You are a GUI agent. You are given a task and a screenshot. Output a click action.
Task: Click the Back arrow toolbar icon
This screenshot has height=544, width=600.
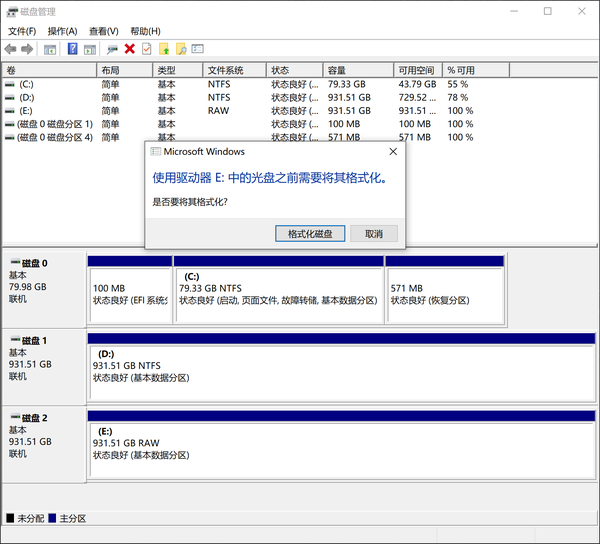pyautogui.click(x=10, y=49)
